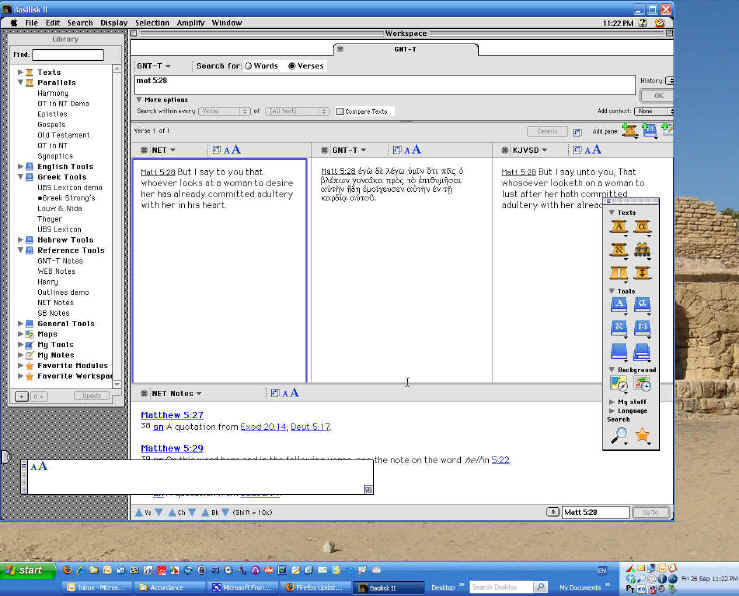The width and height of the screenshot is (739, 596).
Task: Follow the Deut 5:17 link
Action: pos(311,427)
